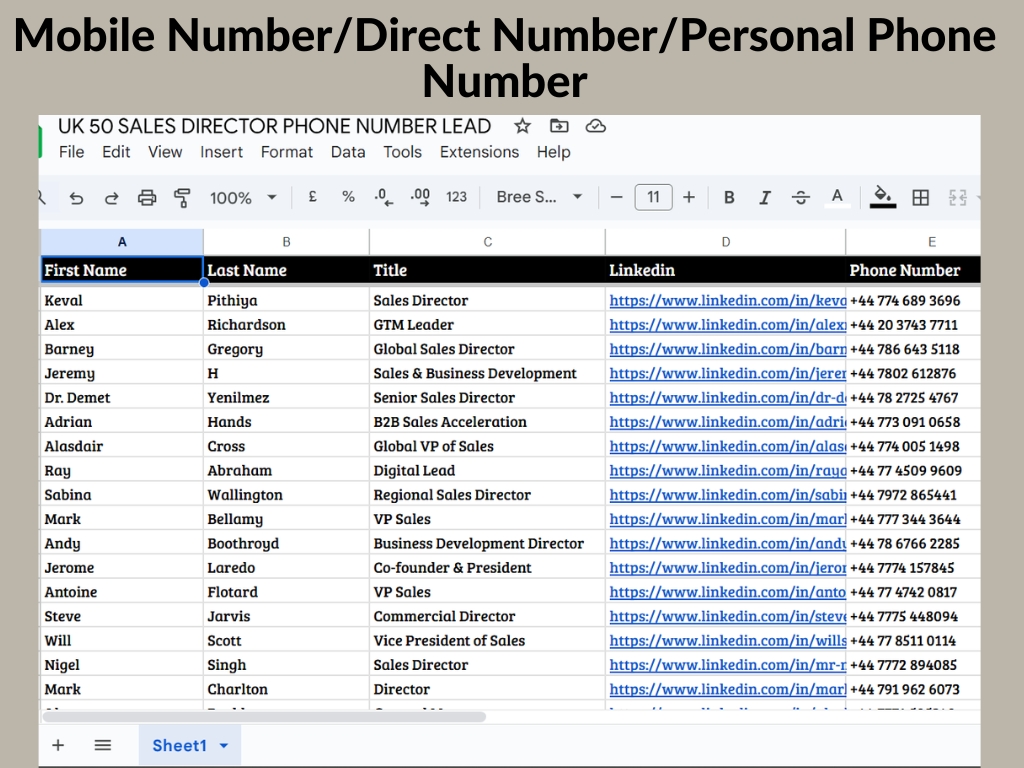
Task: Open the all sheets list
Action: pos(103,745)
